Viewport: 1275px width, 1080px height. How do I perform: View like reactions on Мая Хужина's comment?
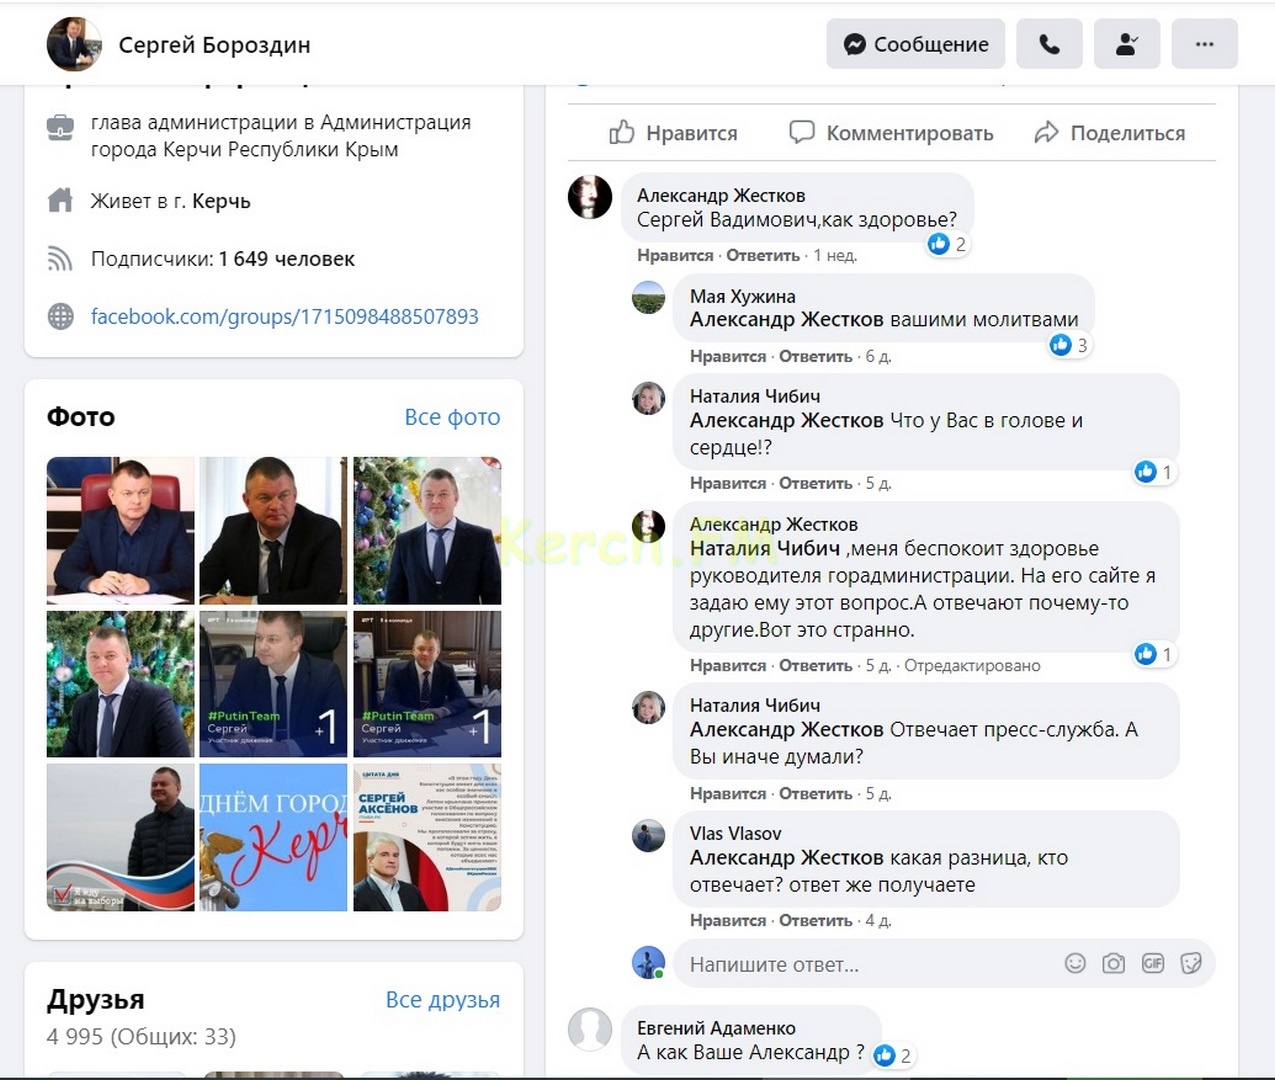tap(1069, 346)
